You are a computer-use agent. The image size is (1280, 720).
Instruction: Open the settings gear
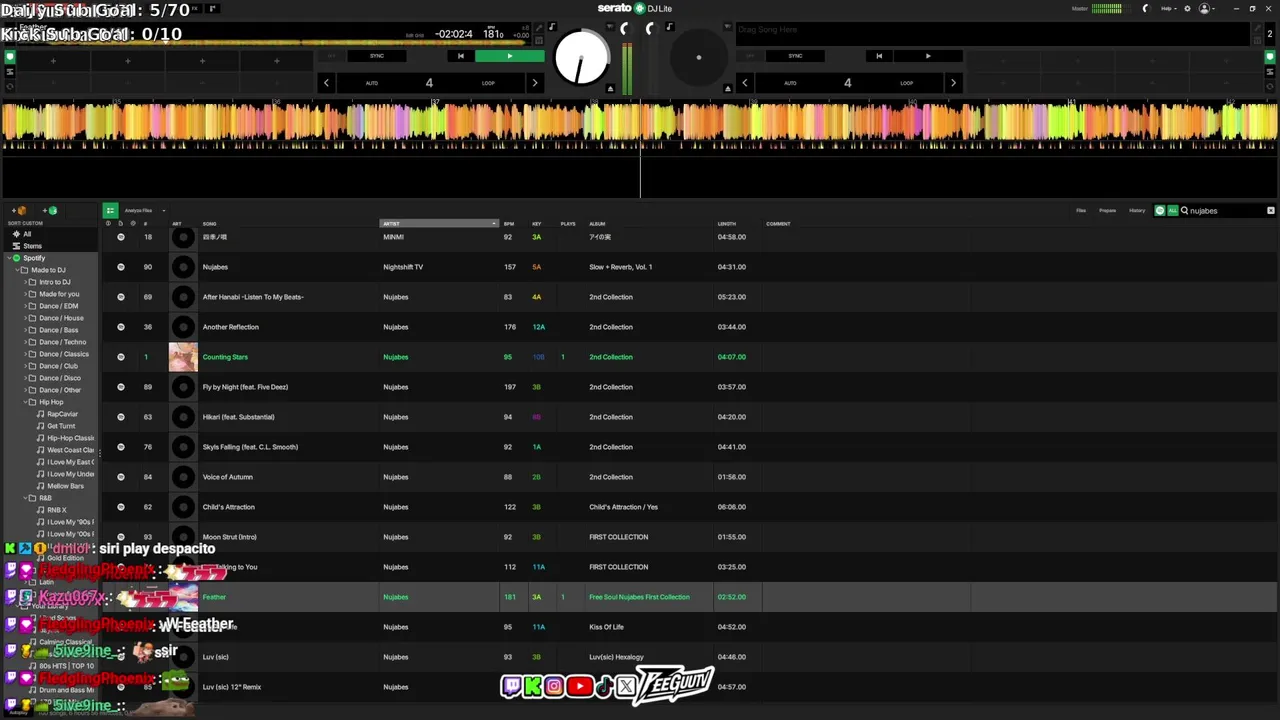click(x=1187, y=8)
